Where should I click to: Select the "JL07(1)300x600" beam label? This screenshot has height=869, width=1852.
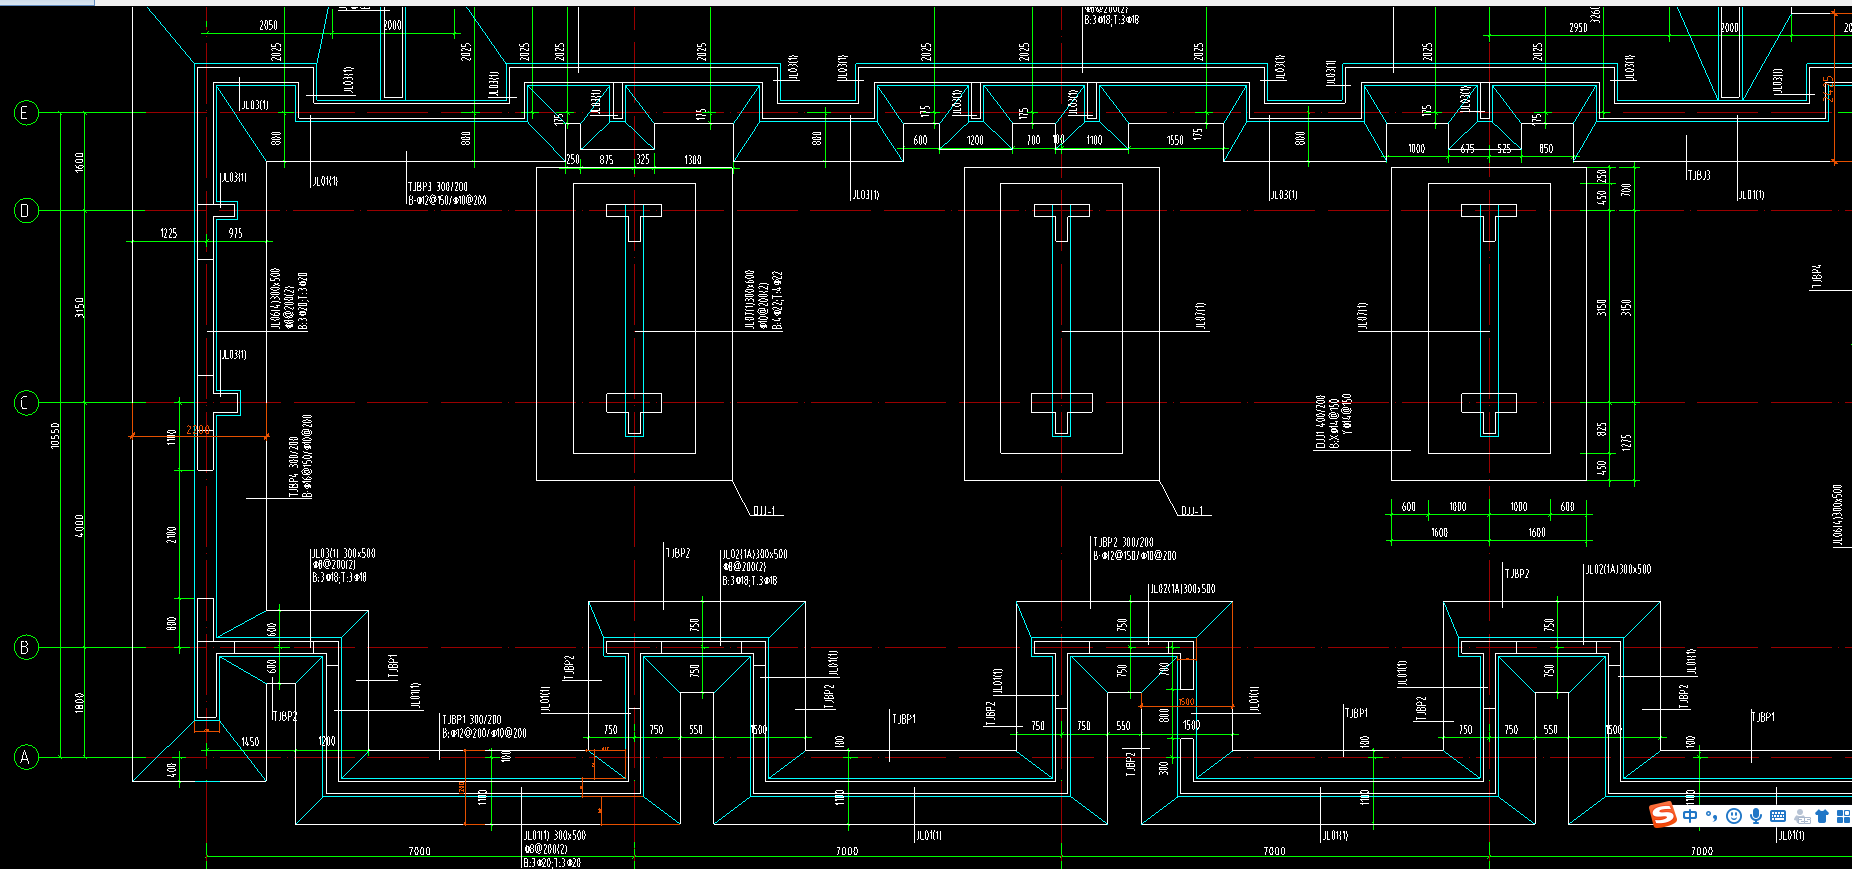(x=749, y=299)
